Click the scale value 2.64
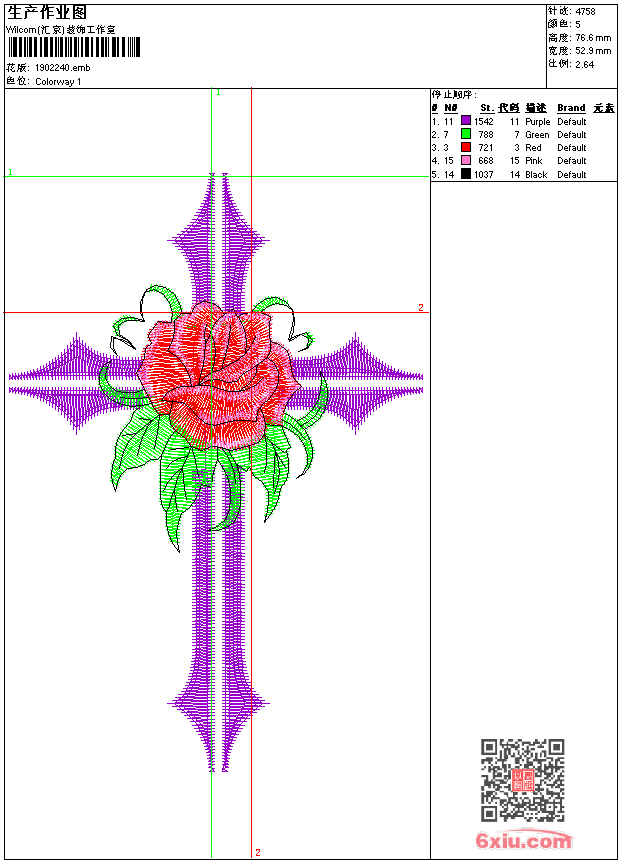 (x=585, y=65)
